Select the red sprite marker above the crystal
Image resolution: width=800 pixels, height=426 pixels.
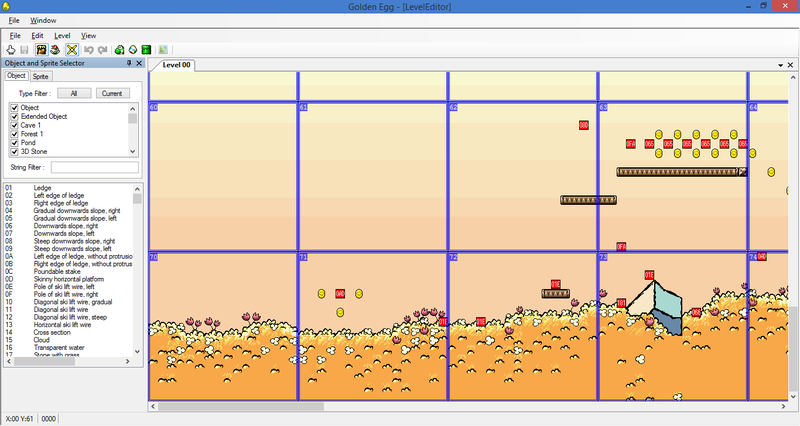pyautogui.click(x=649, y=275)
